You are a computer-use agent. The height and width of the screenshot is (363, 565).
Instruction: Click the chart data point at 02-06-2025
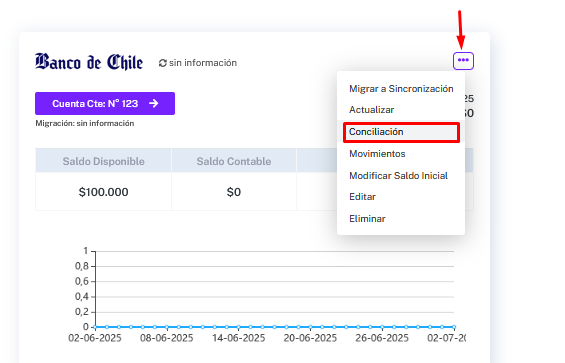95,327
